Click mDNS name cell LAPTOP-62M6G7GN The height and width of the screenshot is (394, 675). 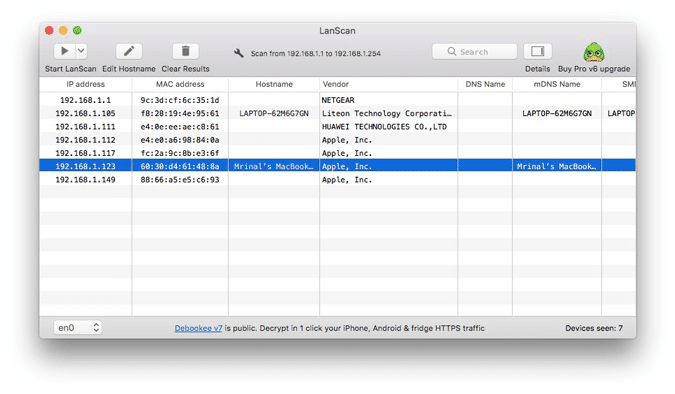pos(557,113)
